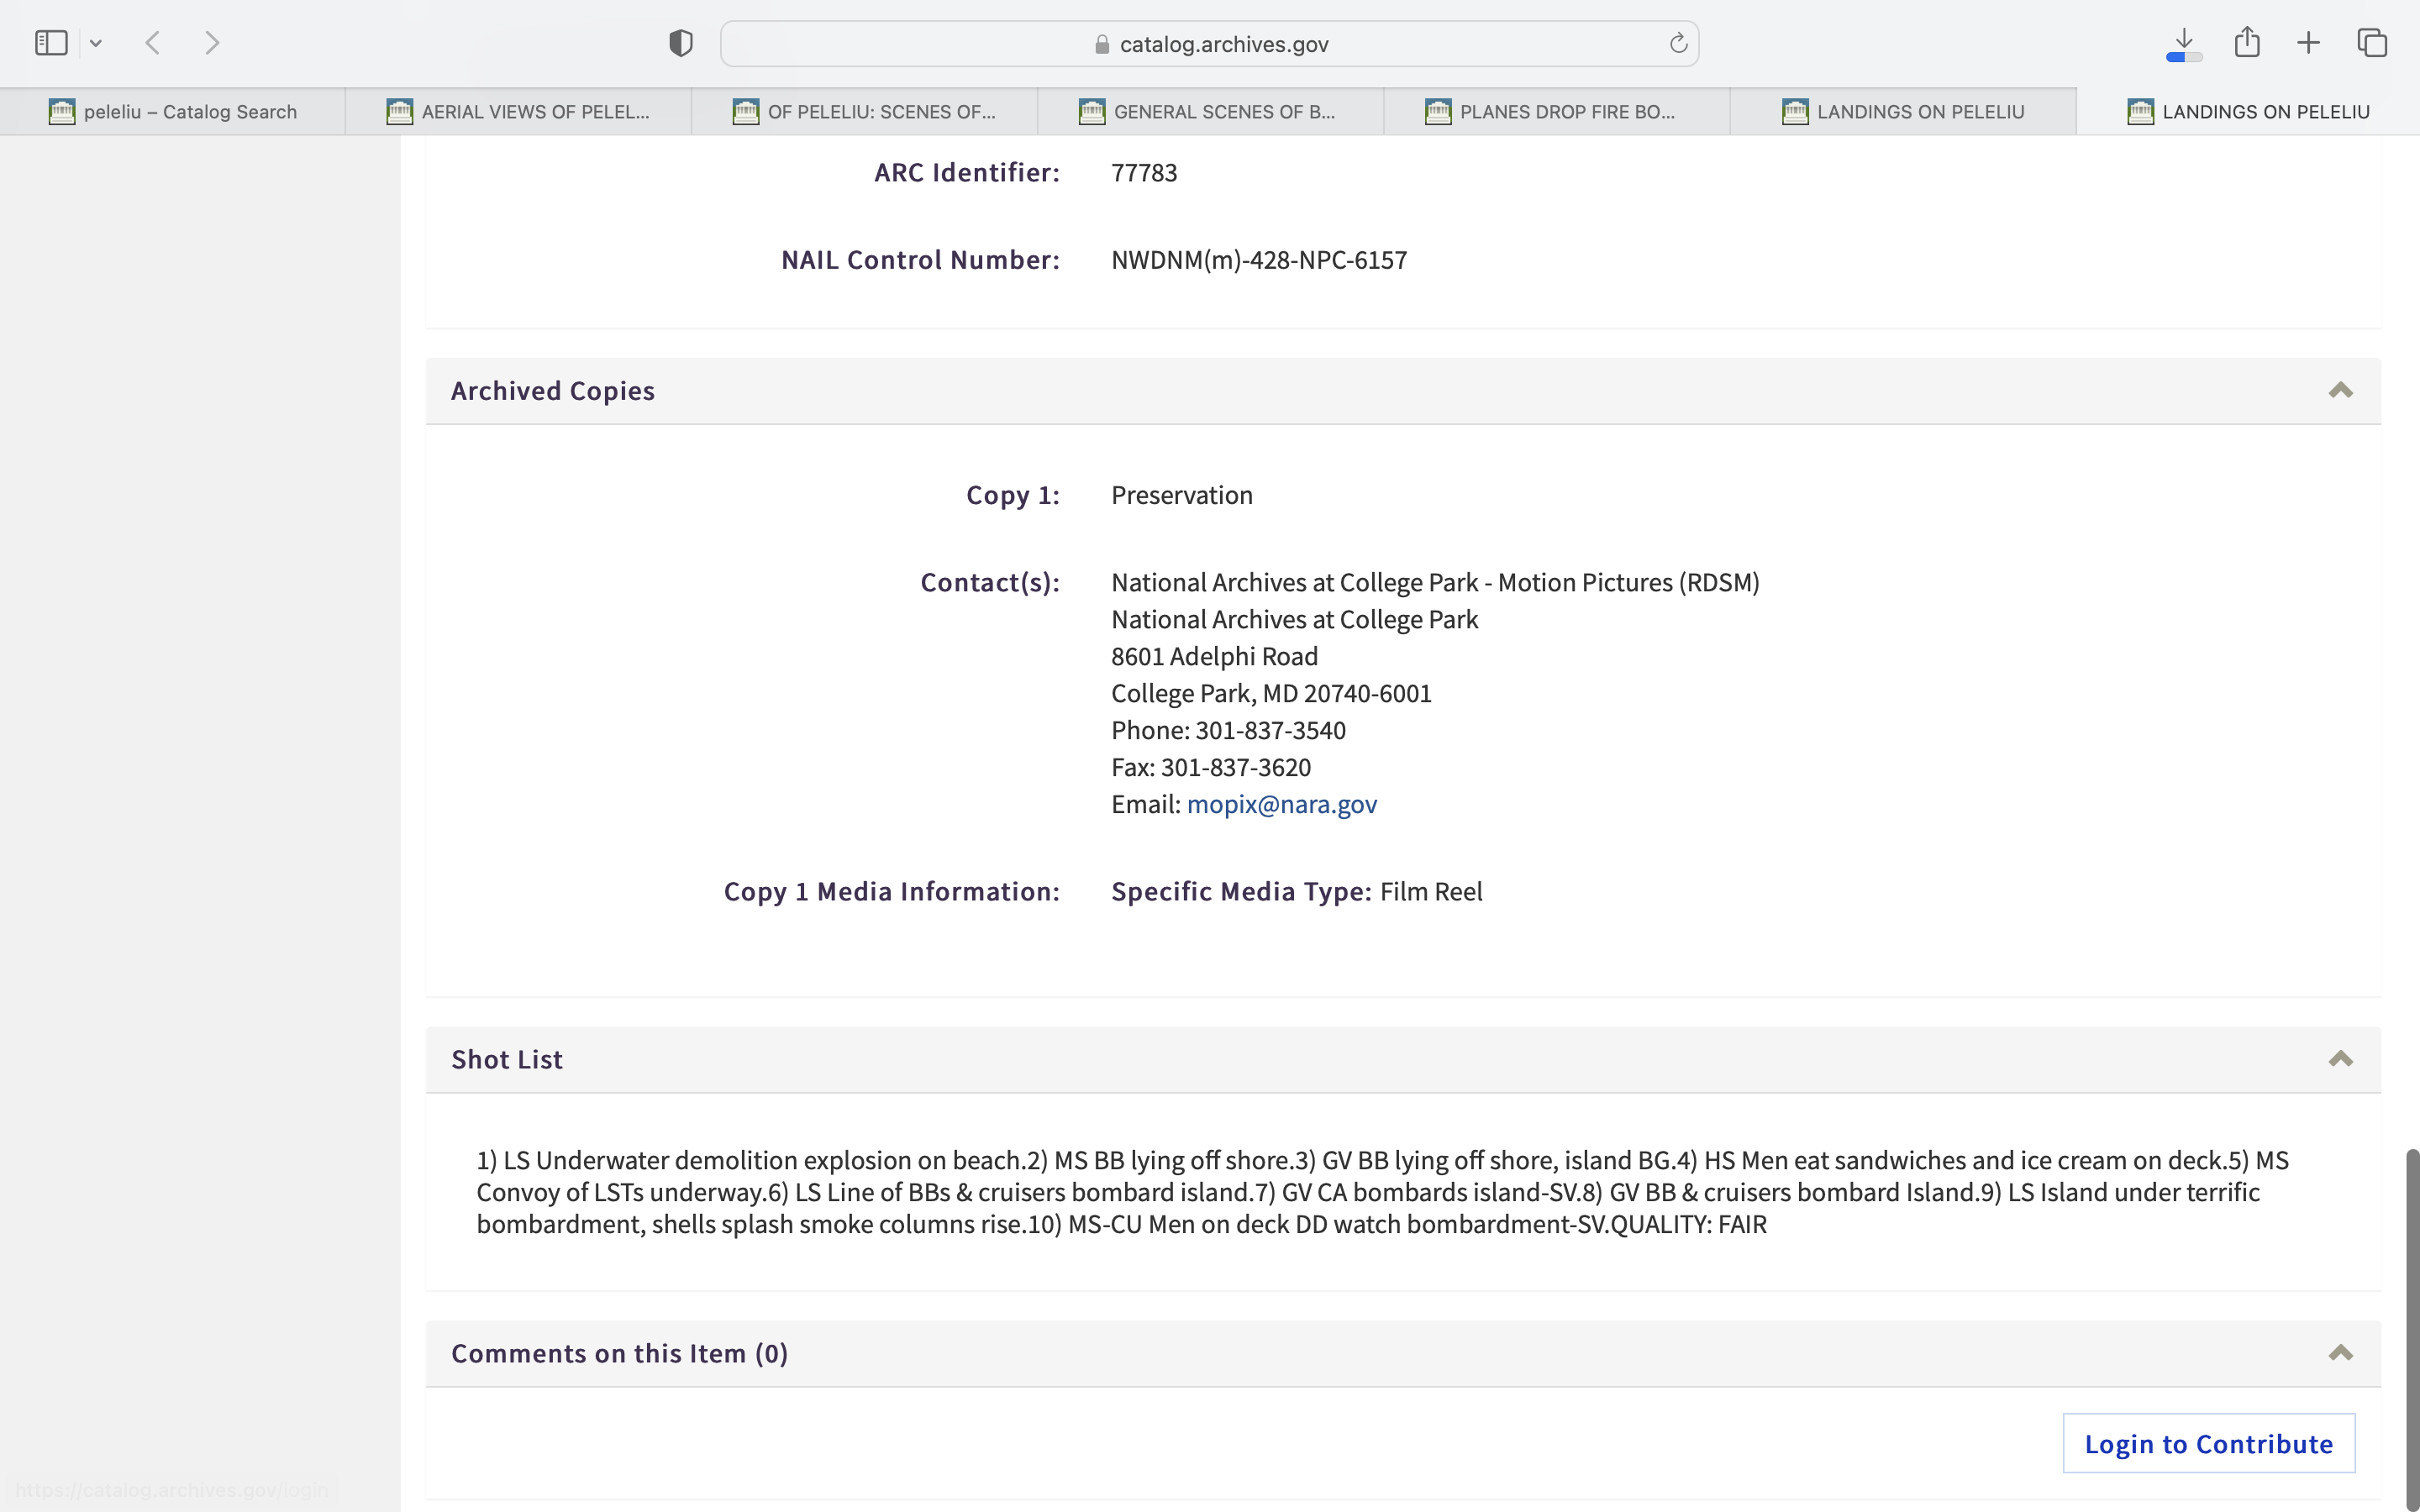This screenshot has width=2420, height=1512.
Task: Open the share sheet icon
Action: click(x=2247, y=43)
